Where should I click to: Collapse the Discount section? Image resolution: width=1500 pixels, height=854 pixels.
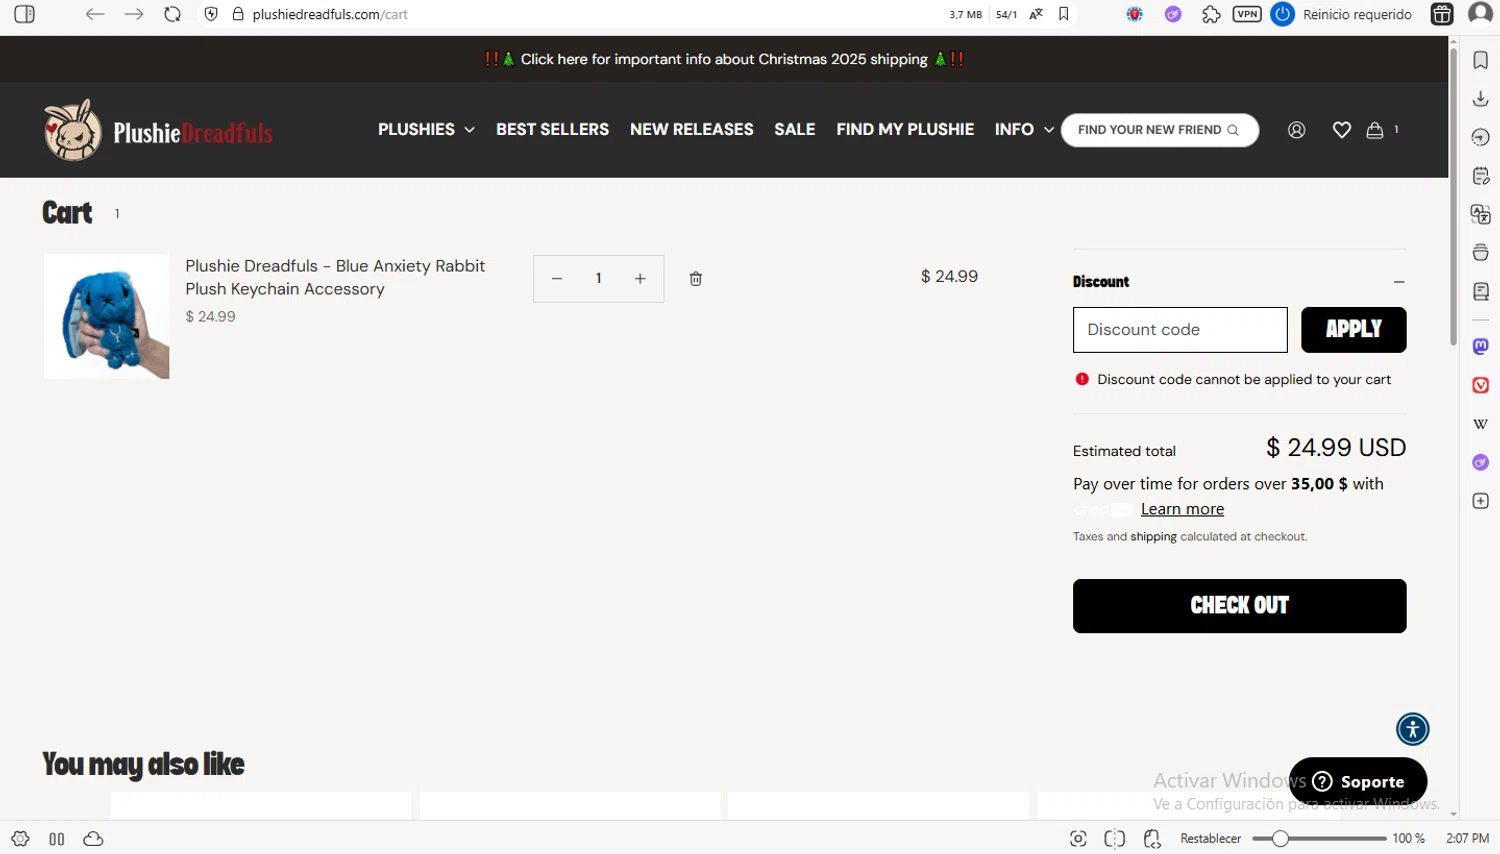pyautogui.click(x=1399, y=282)
